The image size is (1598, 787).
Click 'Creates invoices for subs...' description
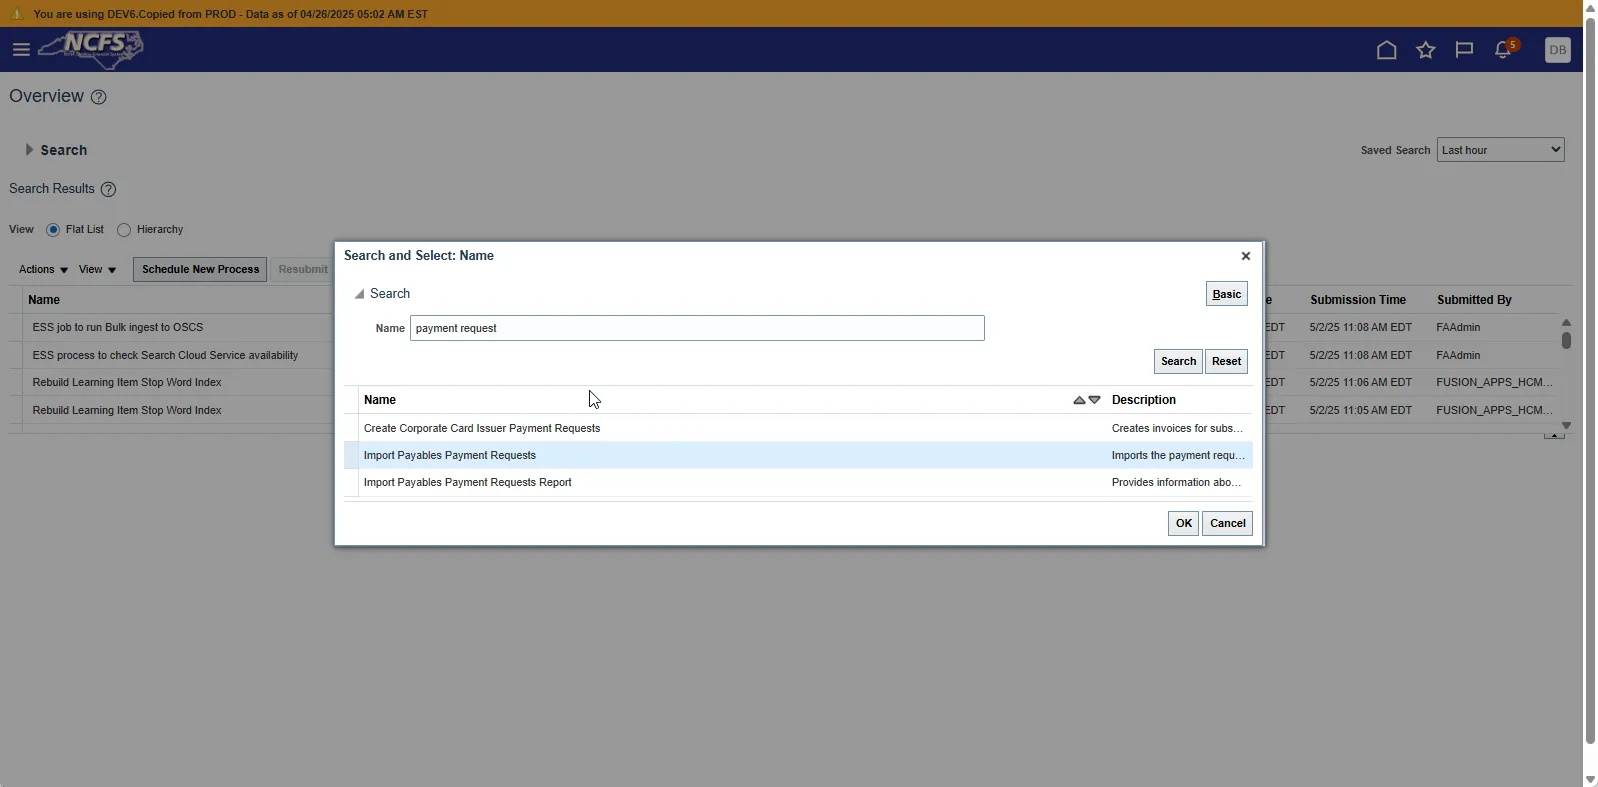click(1177, 428)
